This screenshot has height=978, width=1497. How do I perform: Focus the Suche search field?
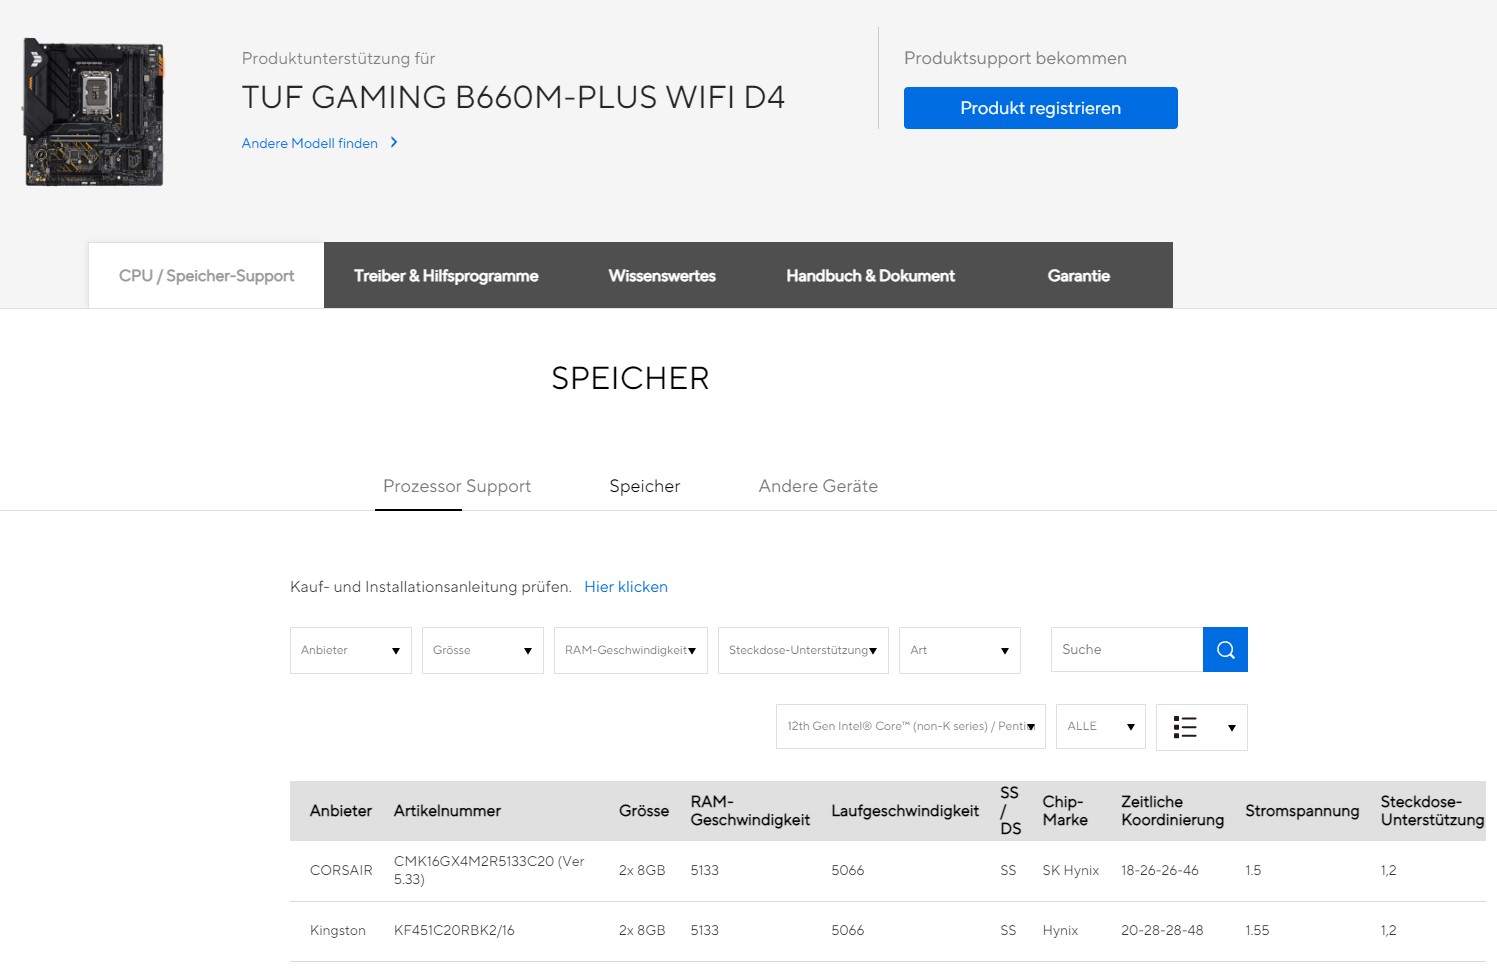pyautogui.click(x=1127, y=650)
